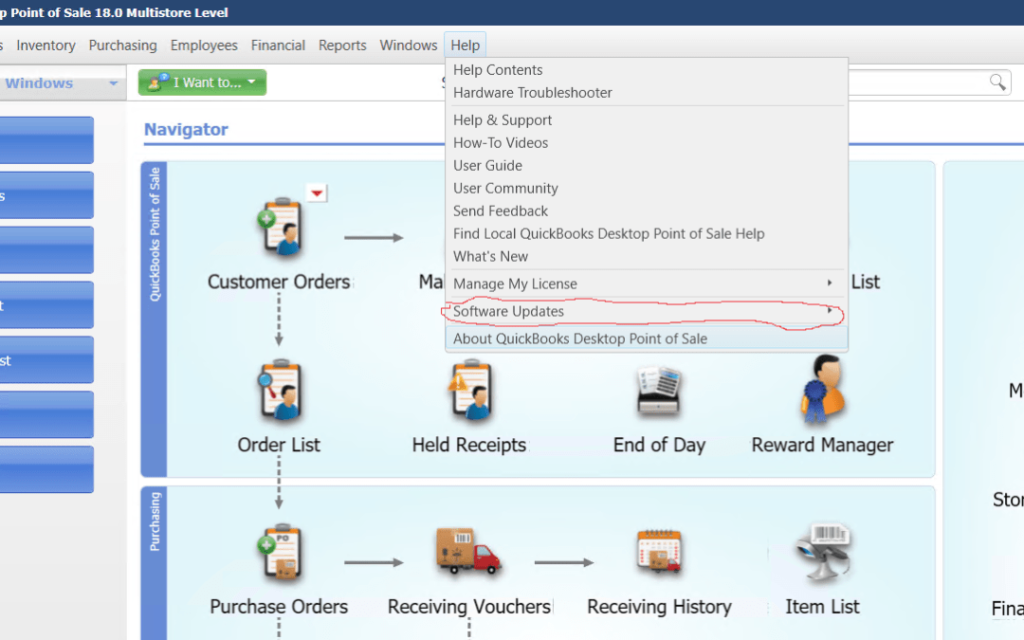Screen dimensions: 1024x640
Task: Open the Employees menu
Action: pos(204,45)
